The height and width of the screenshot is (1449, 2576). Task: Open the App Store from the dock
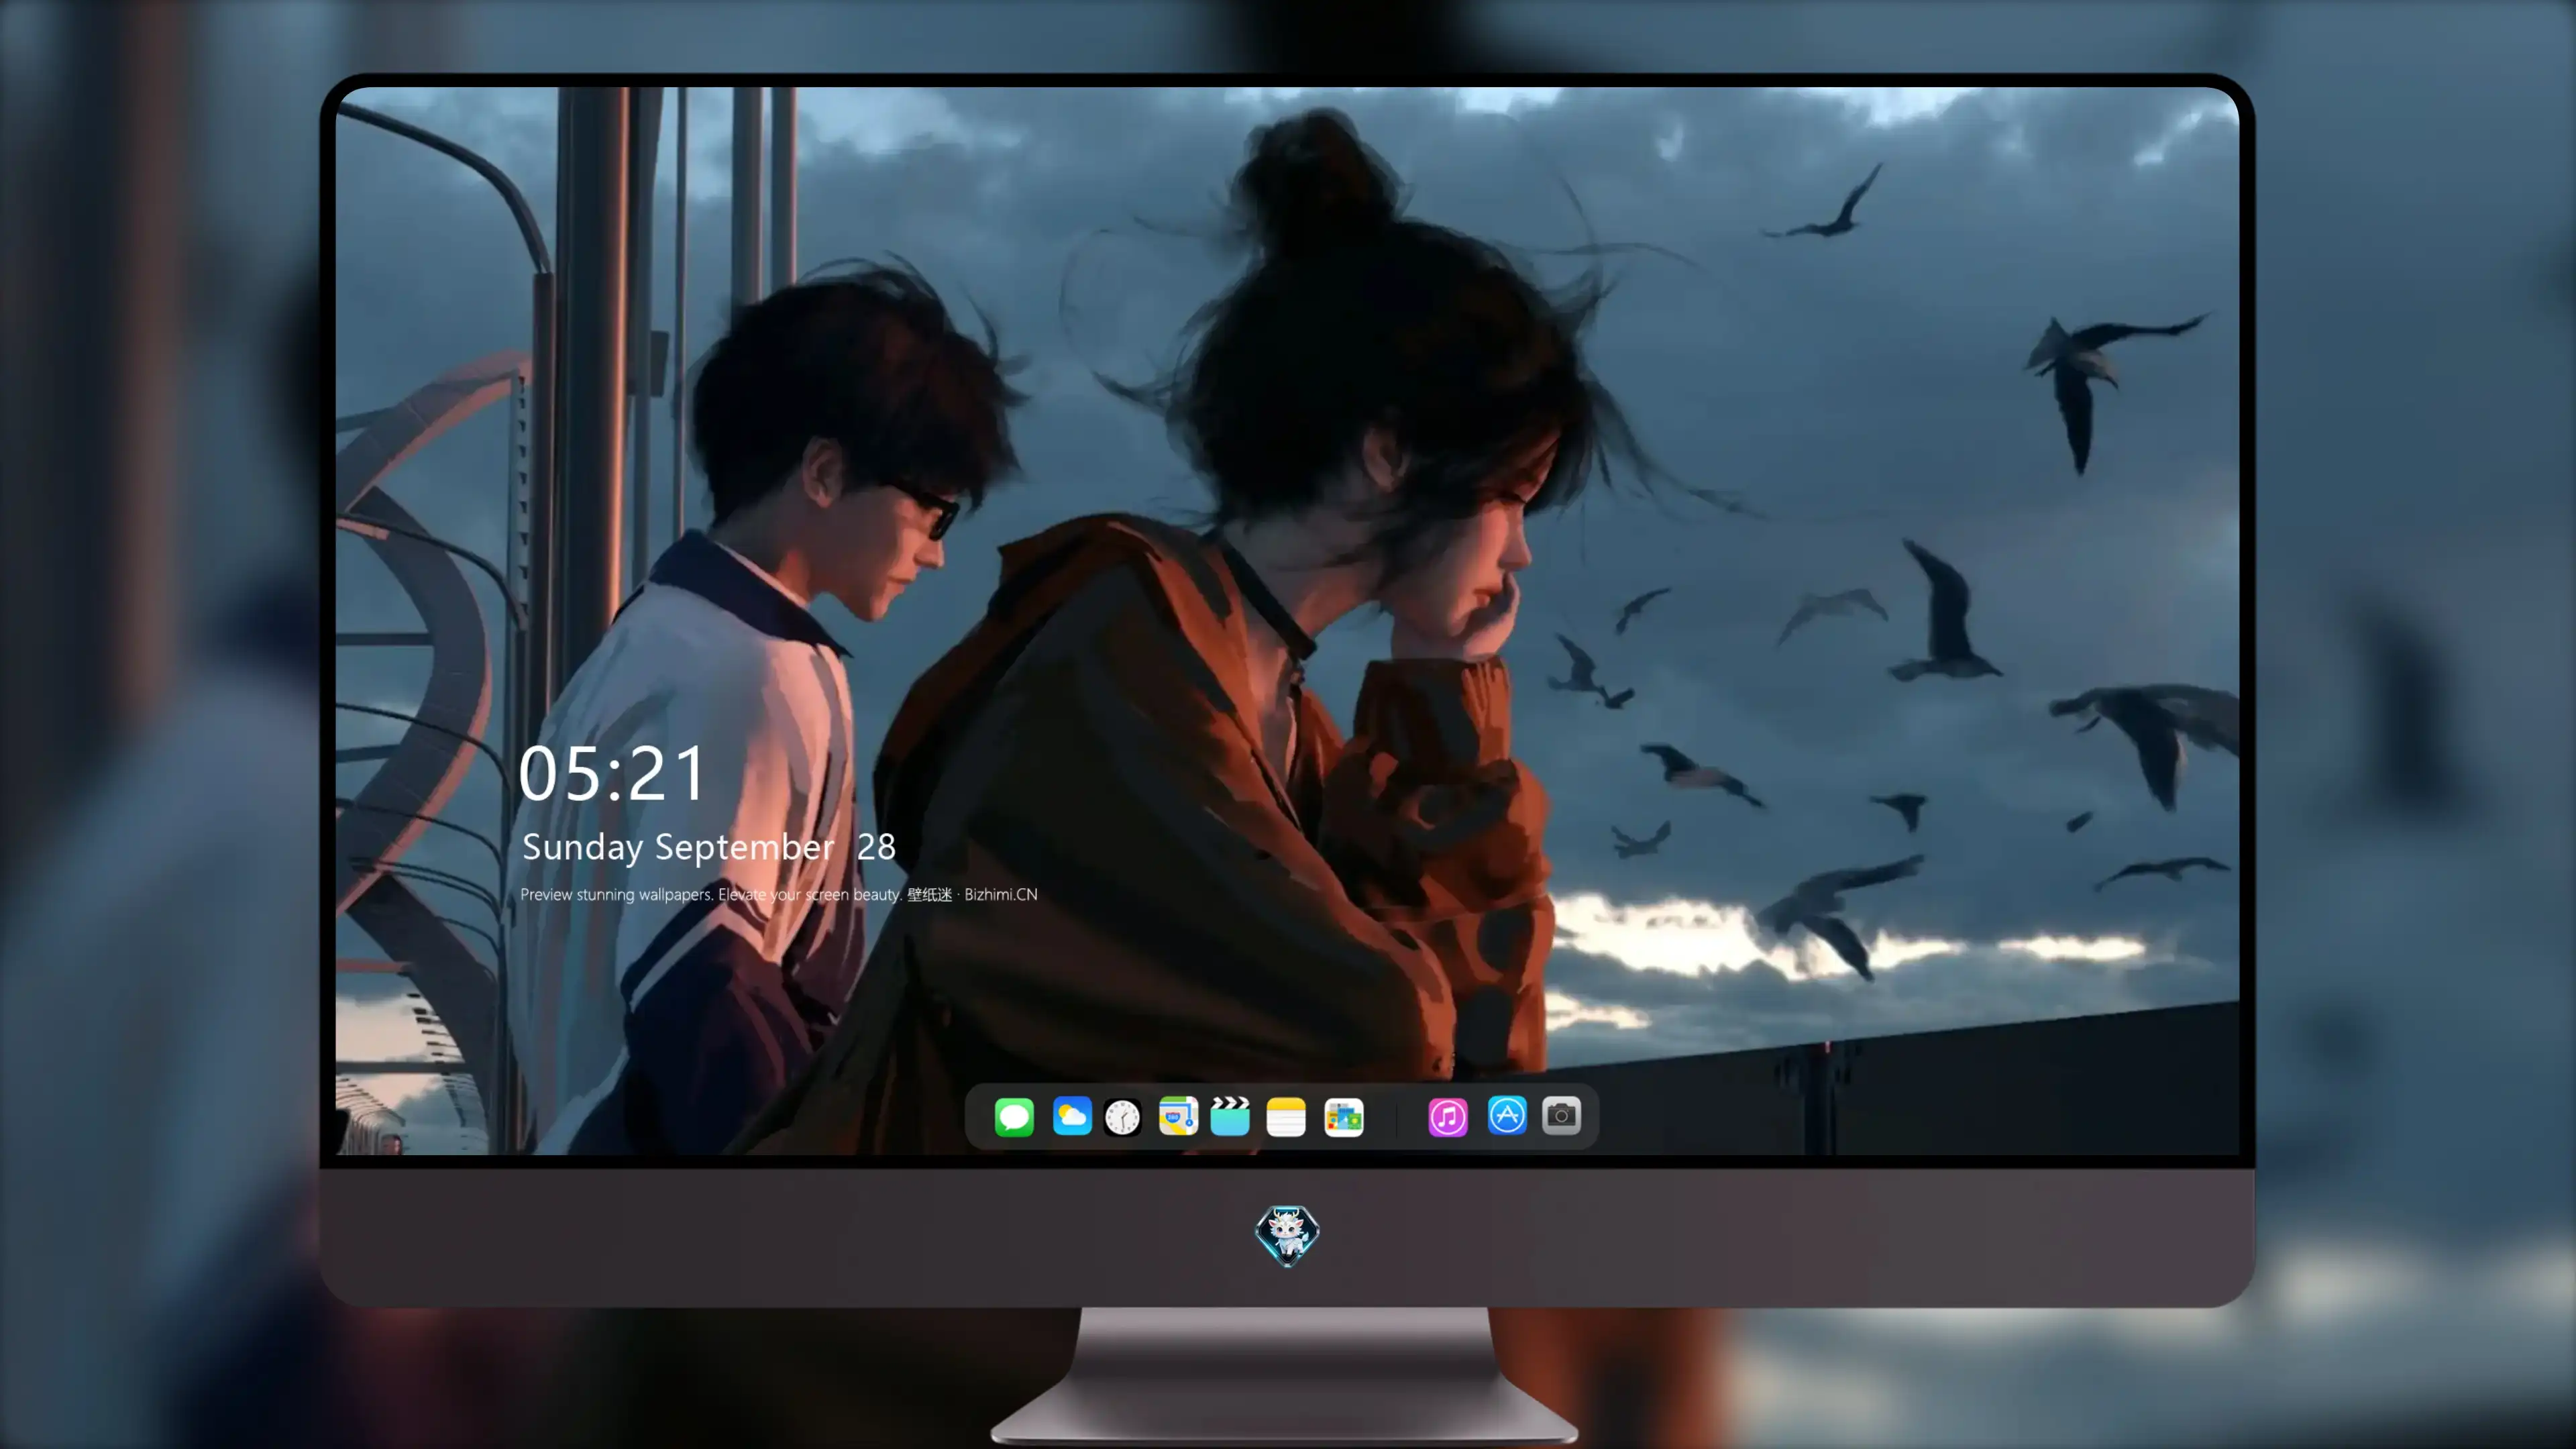click(x=1507, y=1115)
